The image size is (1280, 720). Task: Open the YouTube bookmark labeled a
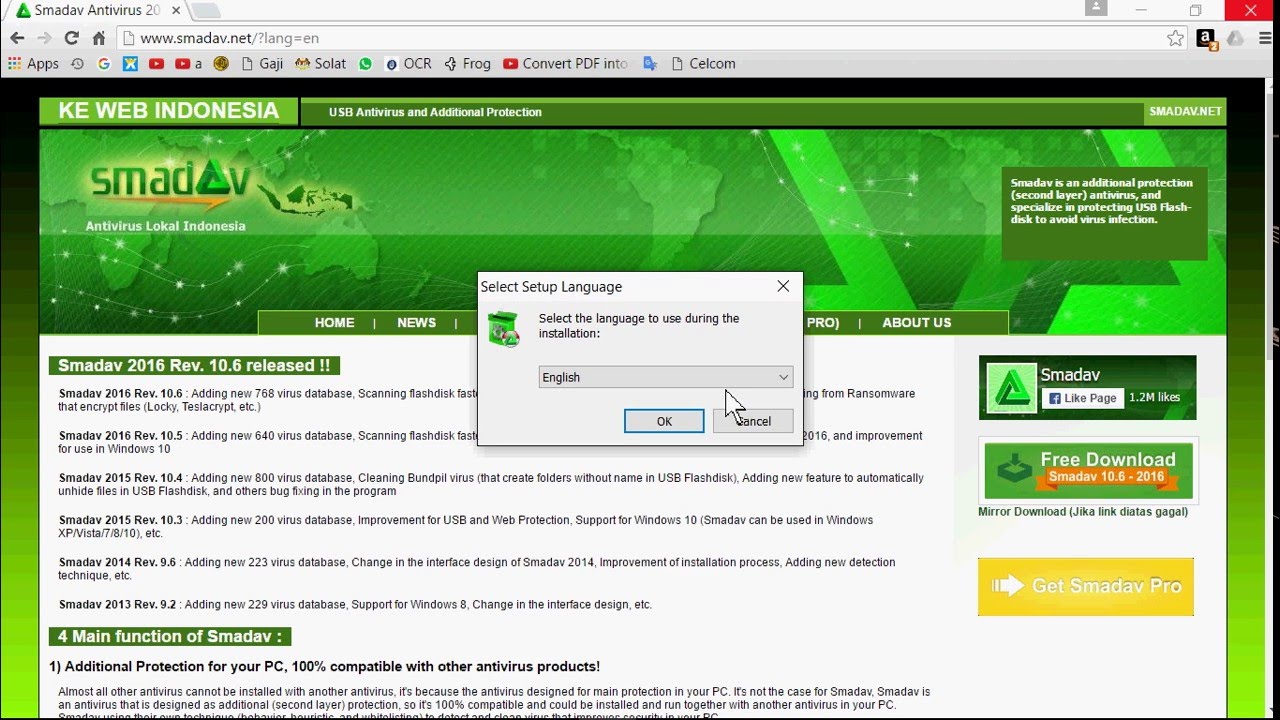(188, 63)
